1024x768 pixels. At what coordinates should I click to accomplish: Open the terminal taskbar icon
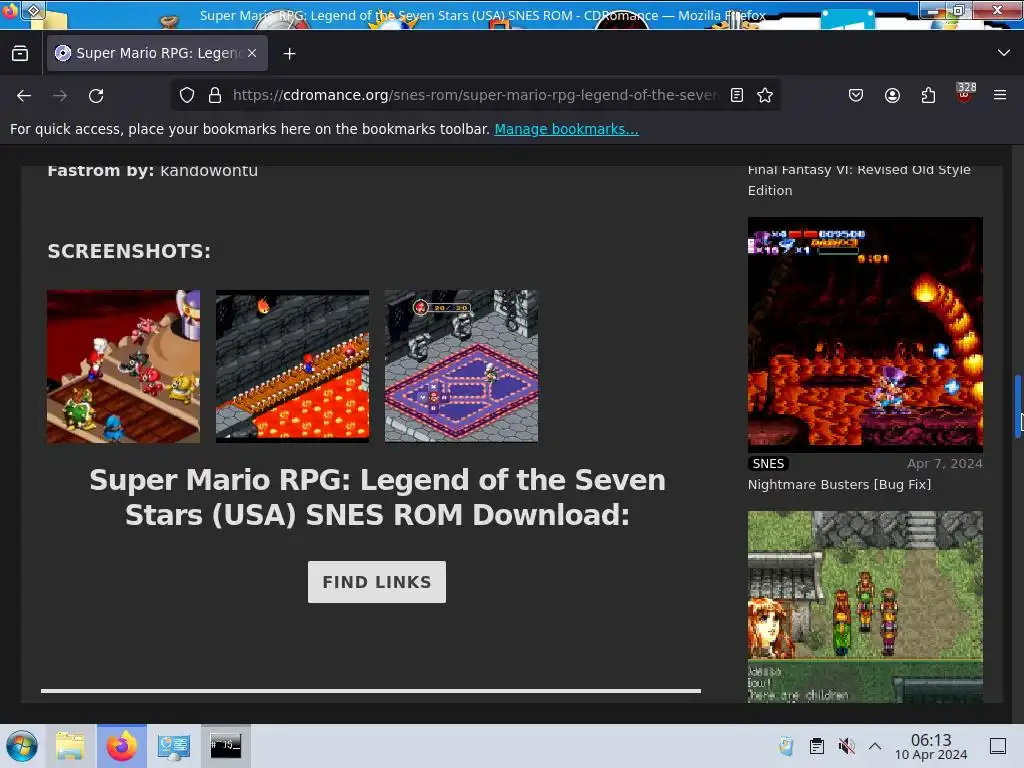point(225,746)
